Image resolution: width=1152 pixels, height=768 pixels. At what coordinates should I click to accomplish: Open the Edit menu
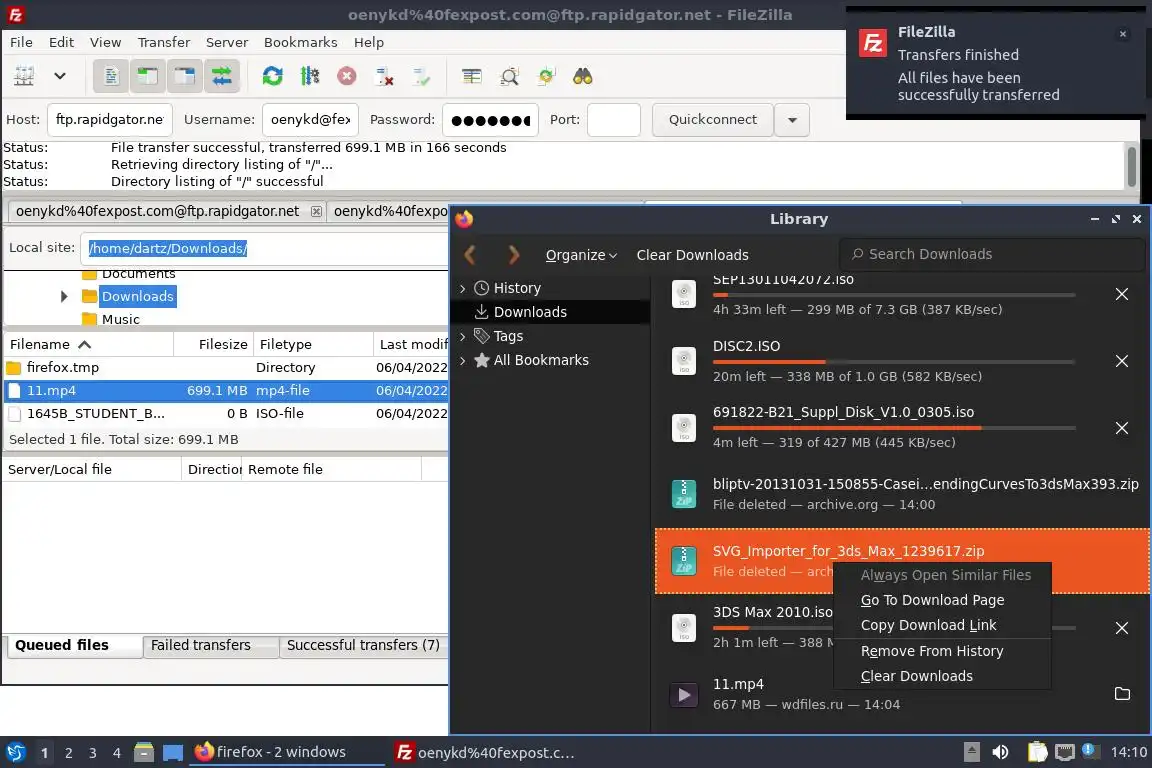(61, 42)
